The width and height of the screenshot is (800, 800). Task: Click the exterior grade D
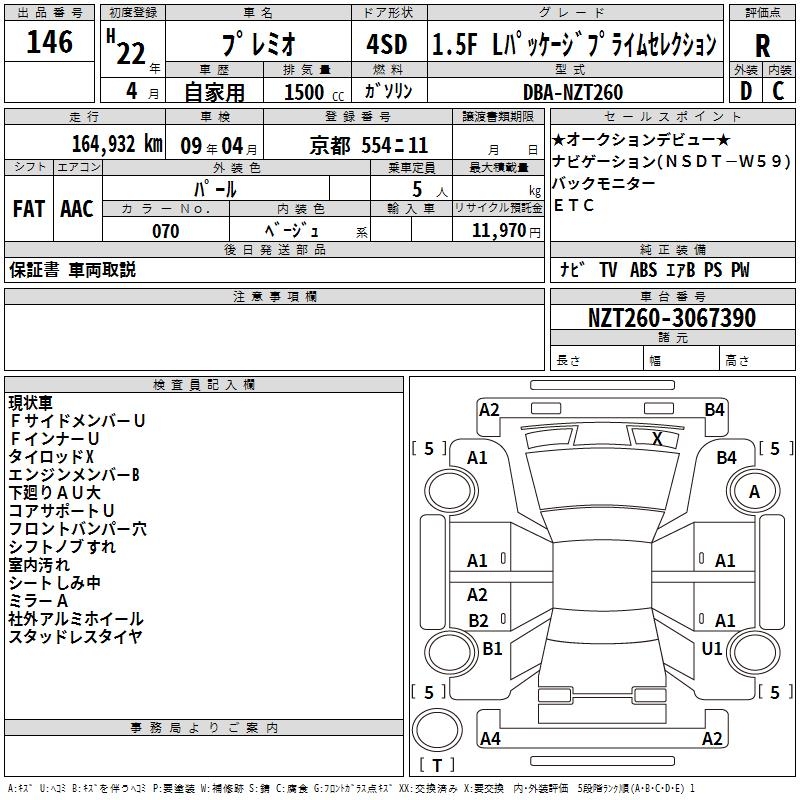(745, 91)
